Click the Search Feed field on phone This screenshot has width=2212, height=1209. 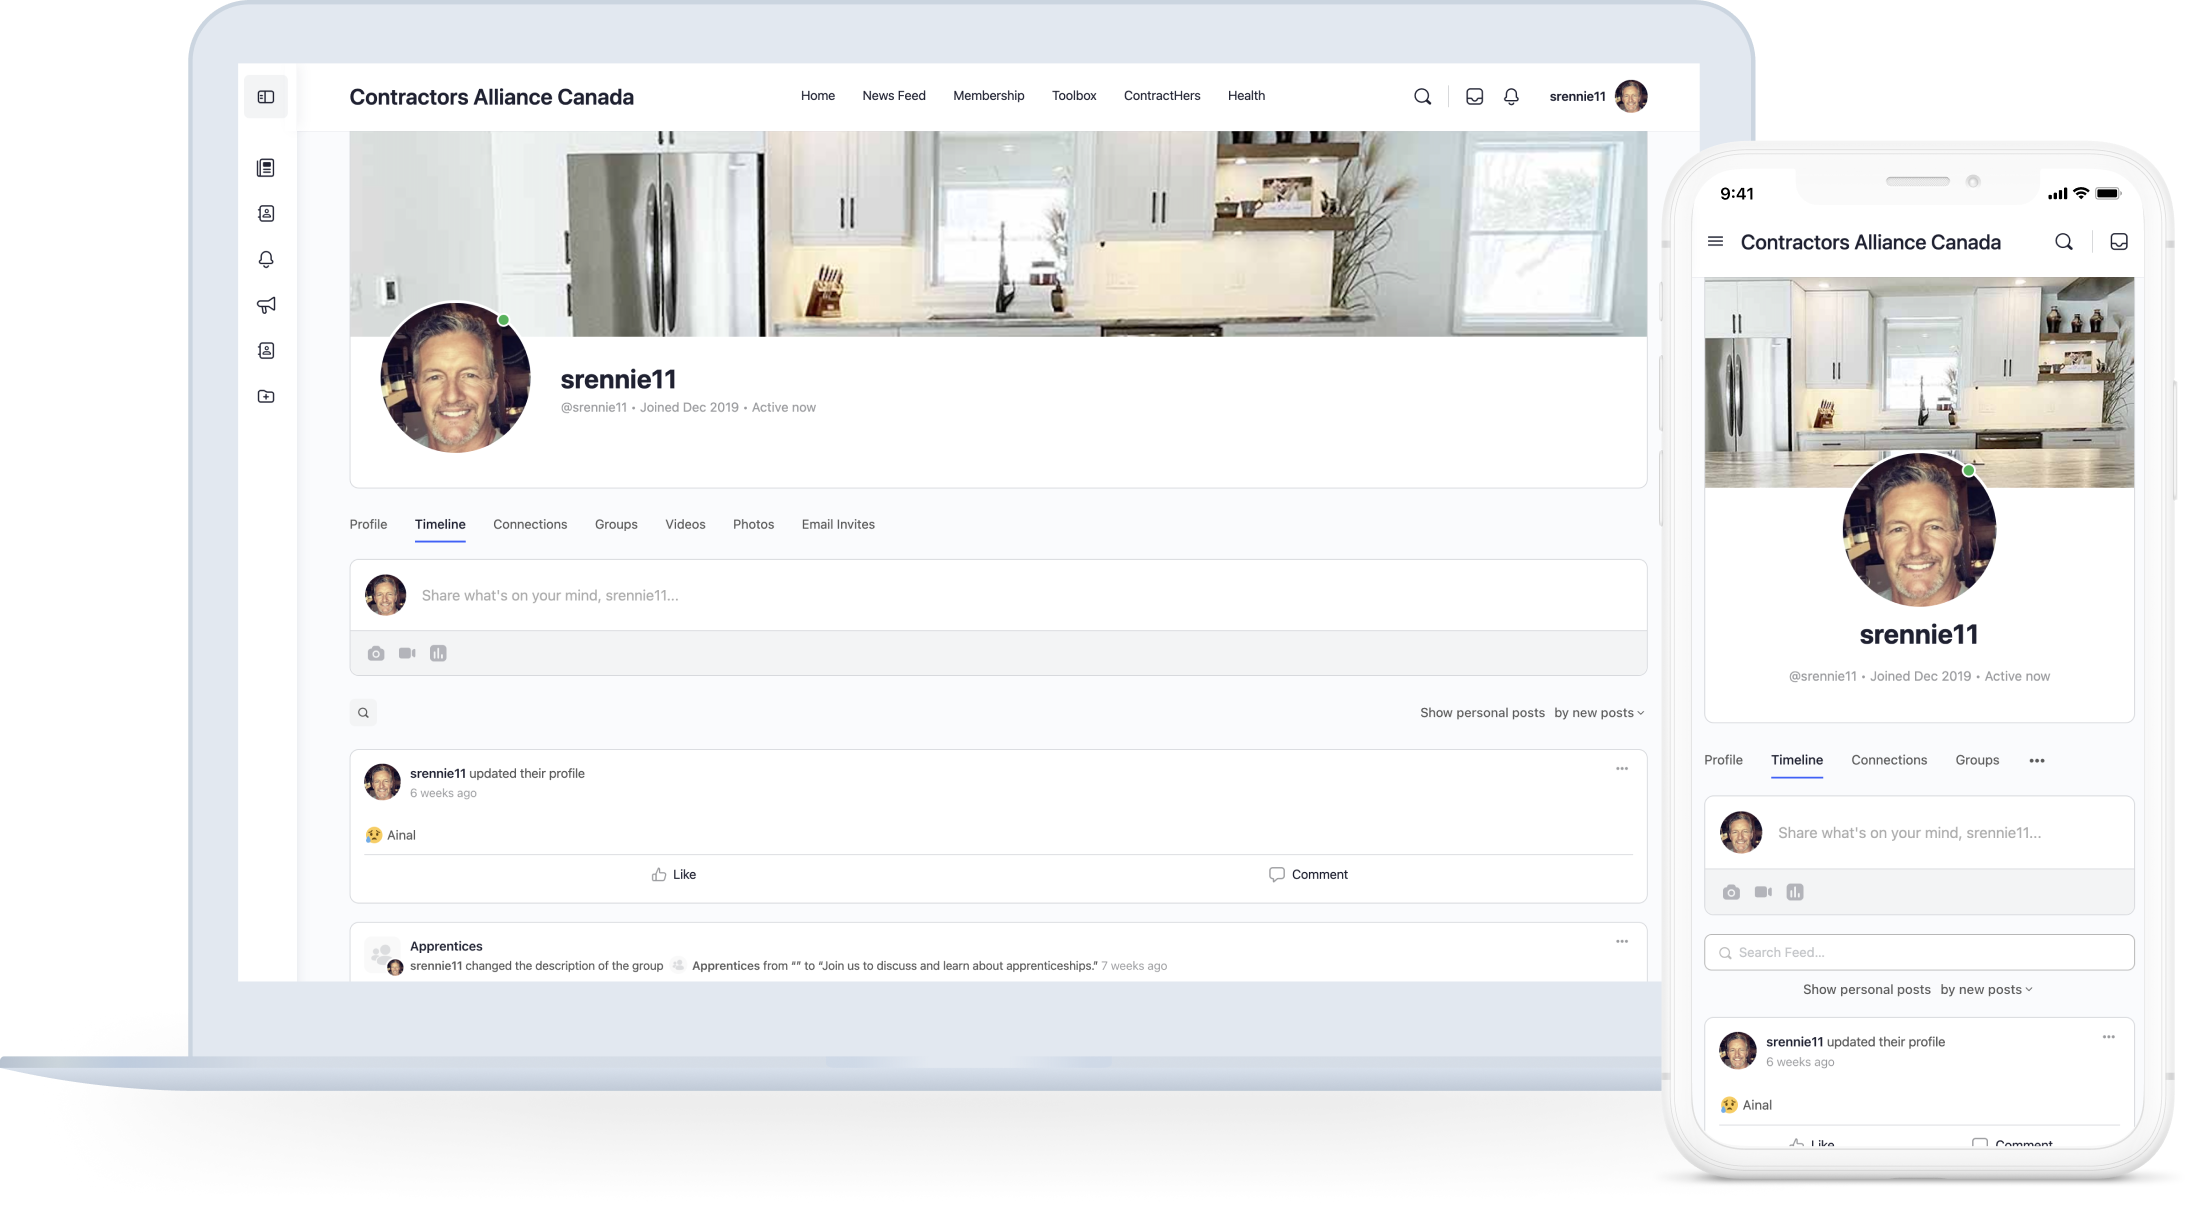1919,952
